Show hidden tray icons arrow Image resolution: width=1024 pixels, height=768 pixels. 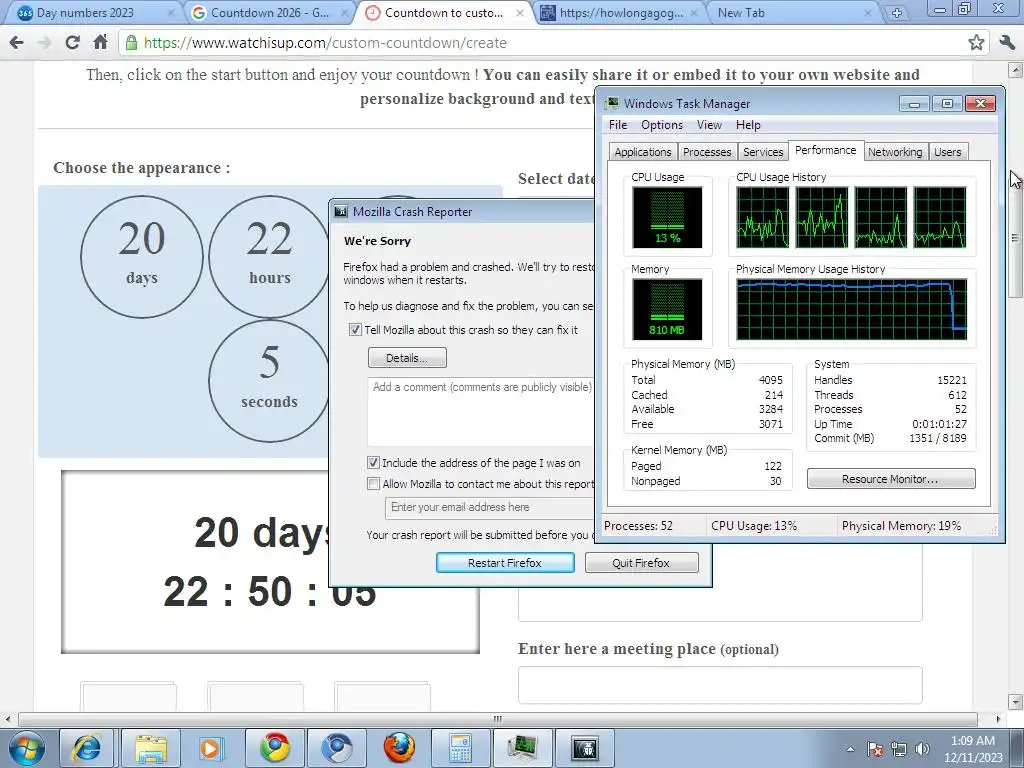click(850, 749)
